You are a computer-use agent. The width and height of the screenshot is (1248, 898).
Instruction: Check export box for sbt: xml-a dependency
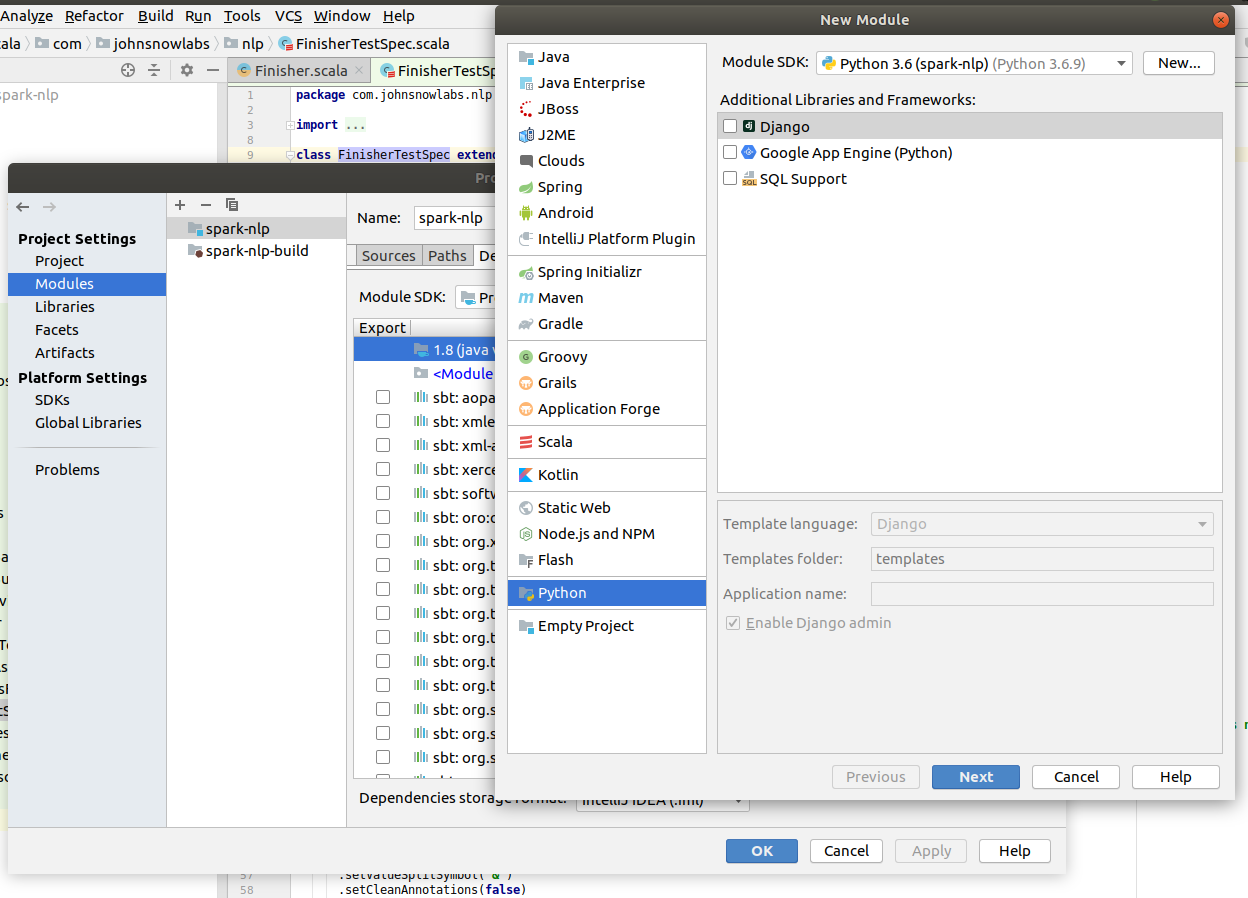(383, 445)
